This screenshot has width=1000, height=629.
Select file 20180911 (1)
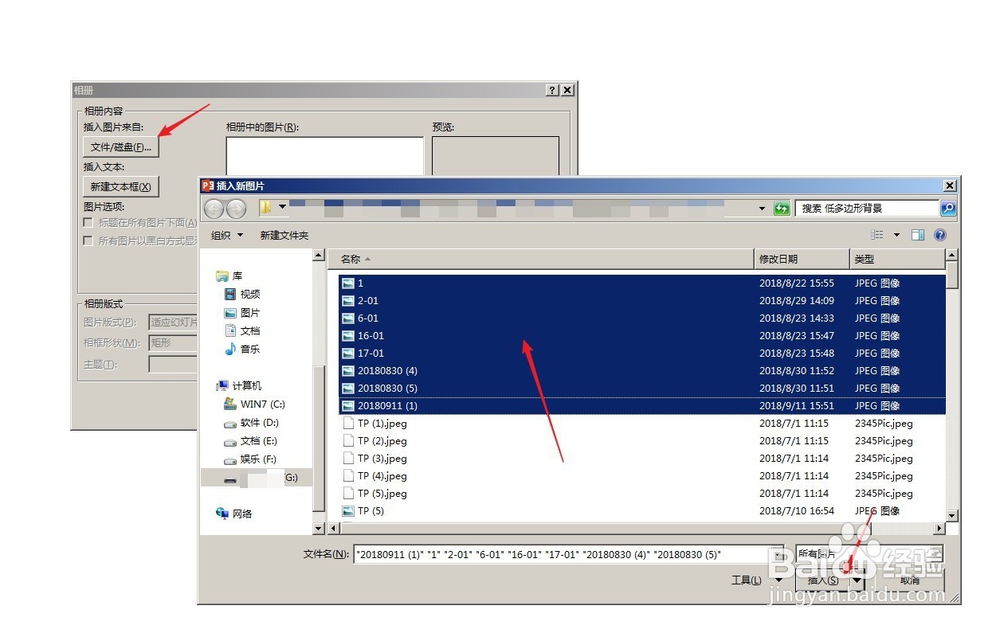pyautogui.click(x=642, y=406)
